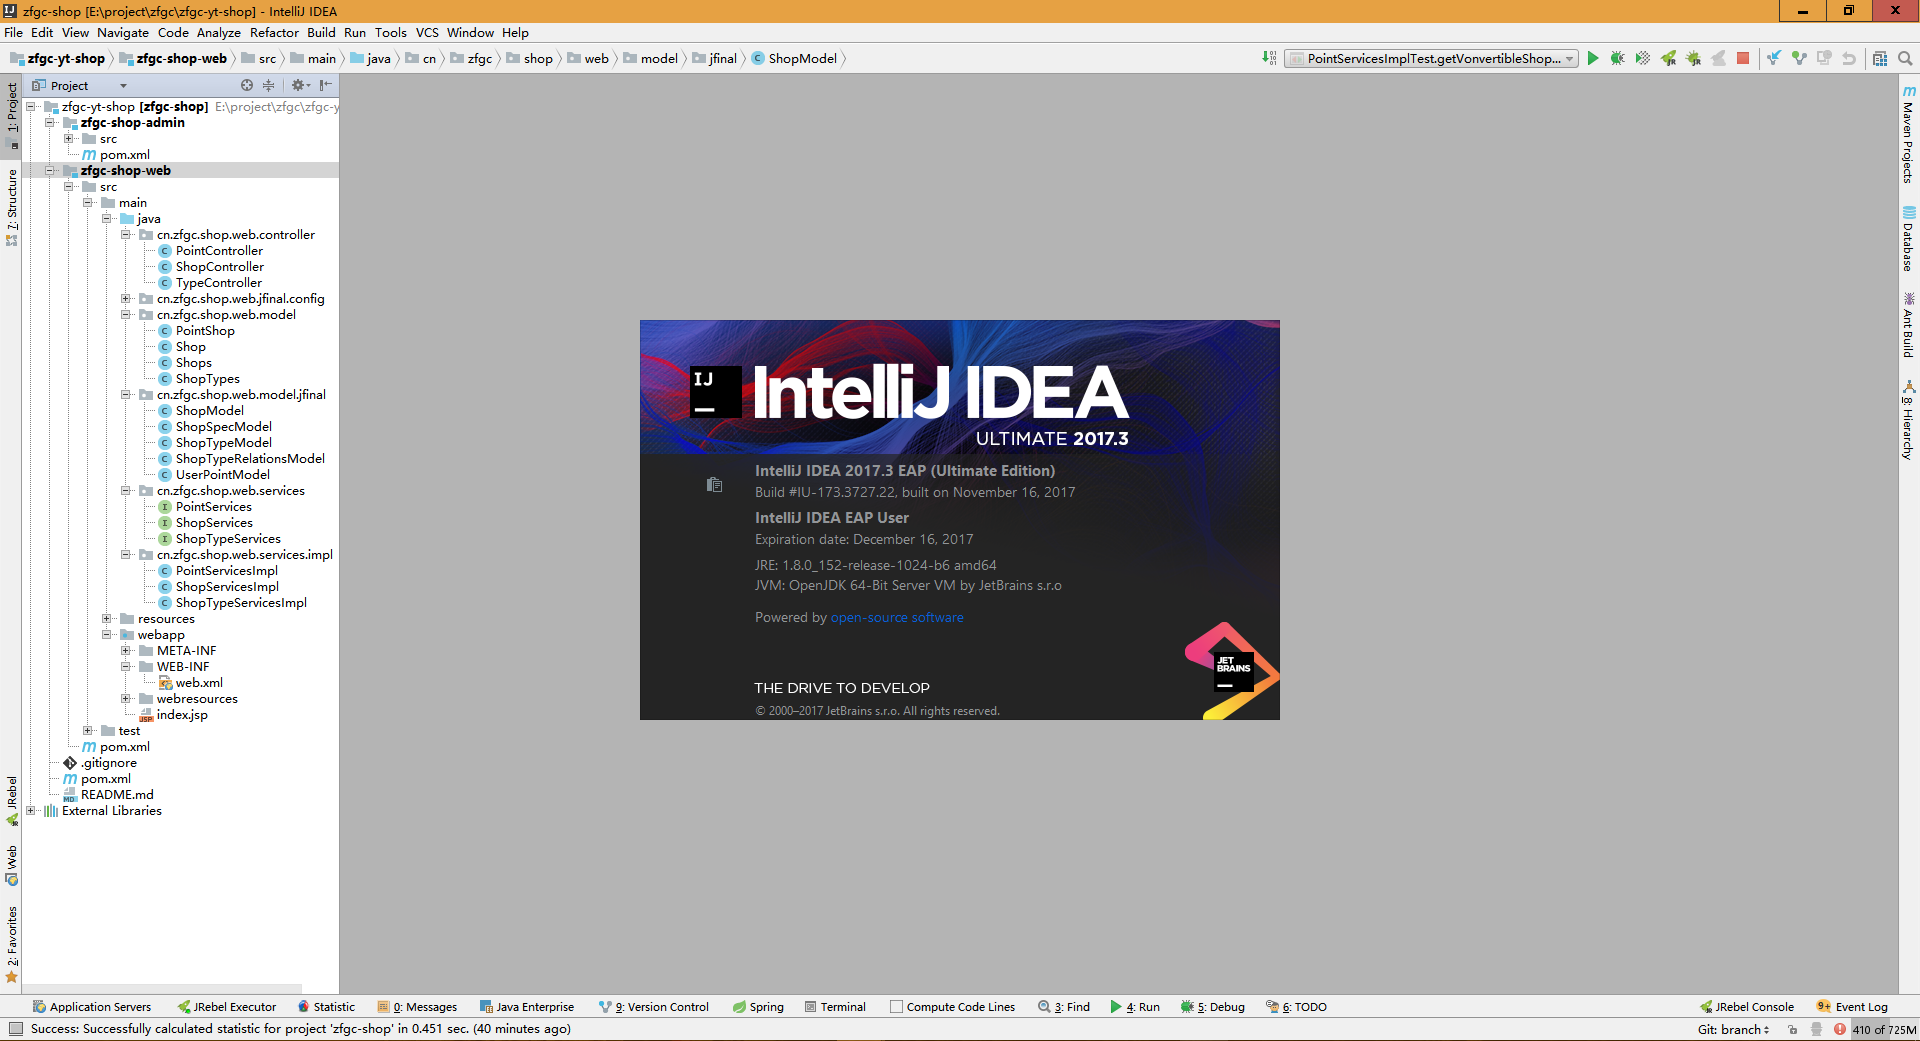
Task: Open the Navigate menu
Action: coord(123,32)
